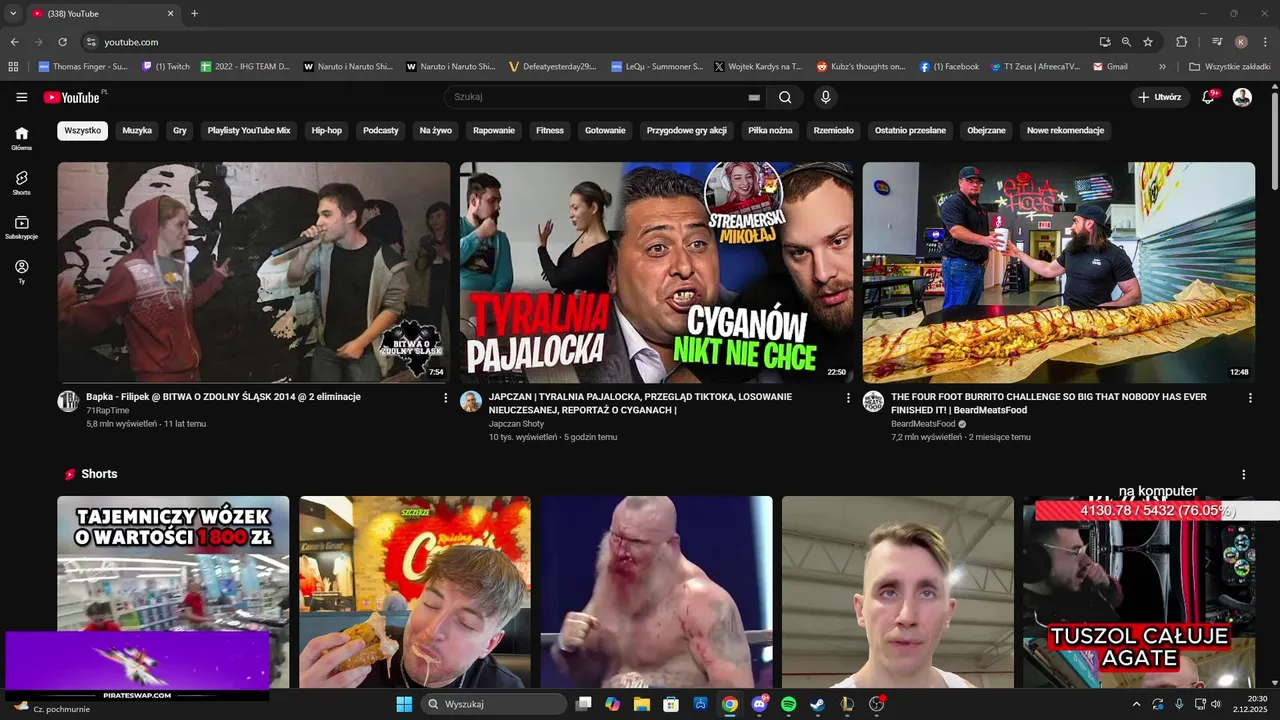Select the Piłka nożna filter chip

coord(770,130)
